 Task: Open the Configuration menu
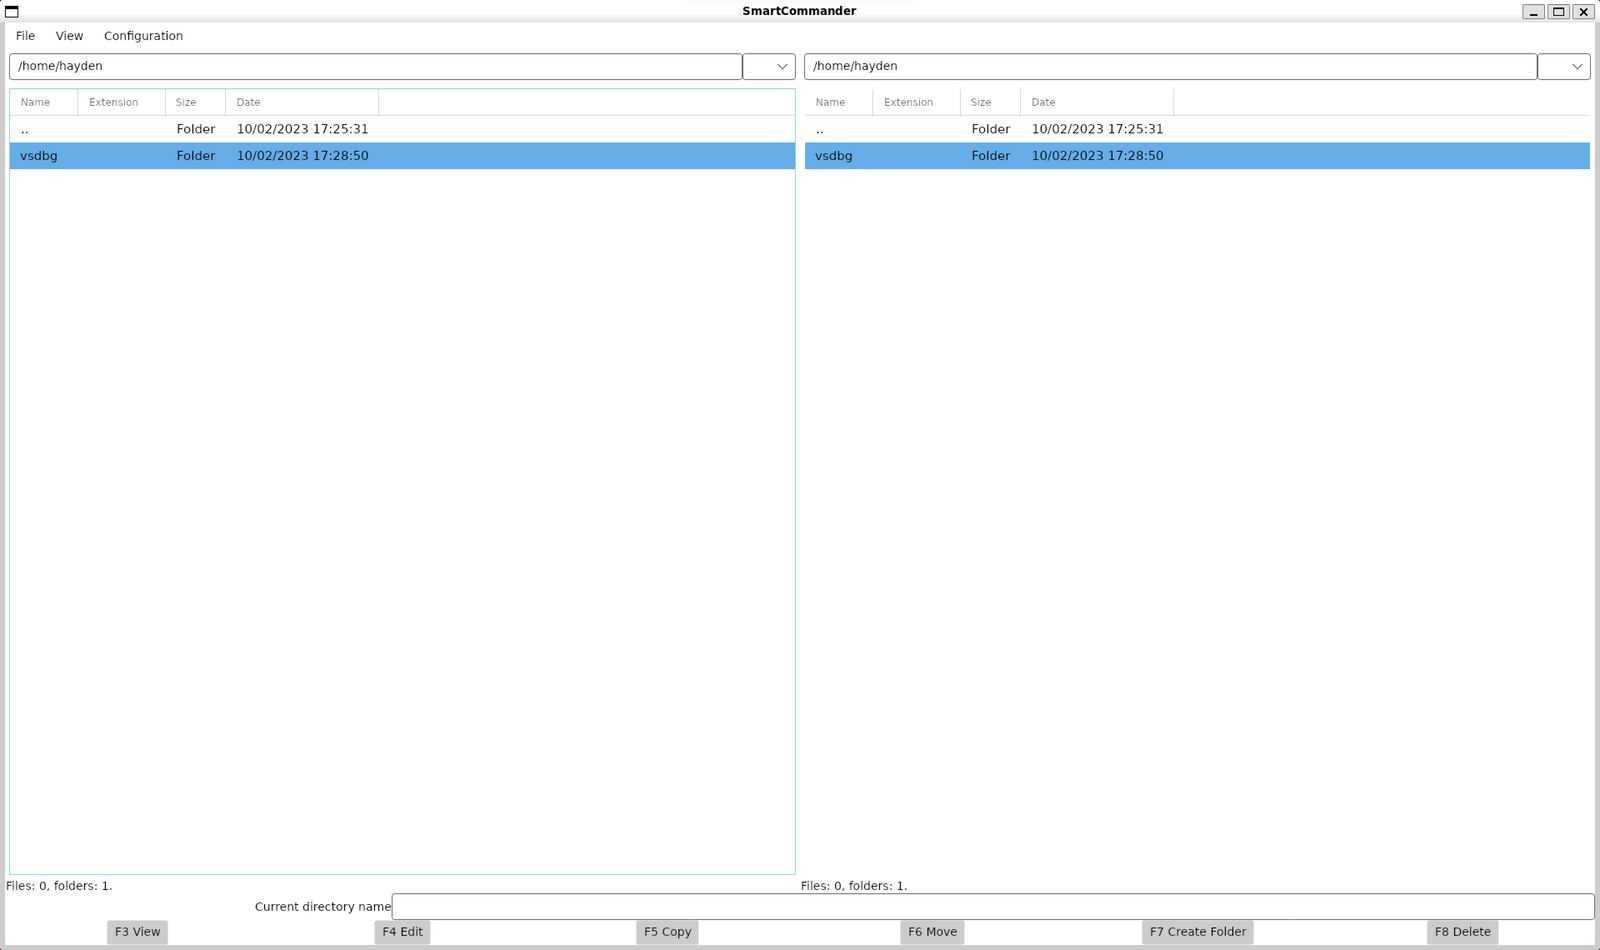[143, 35]
